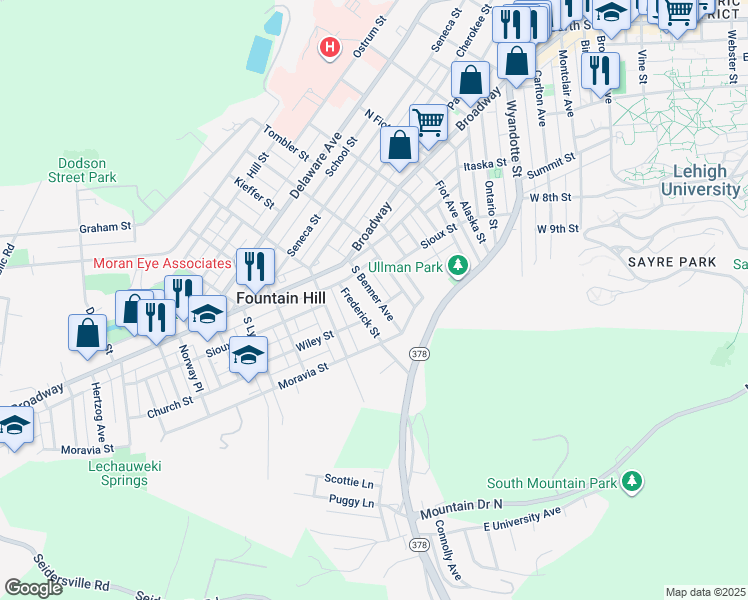The width and height of the screenshot is (748, 600).
Task: Click the Dodson Street Park label
Action: tap(82, 170)
